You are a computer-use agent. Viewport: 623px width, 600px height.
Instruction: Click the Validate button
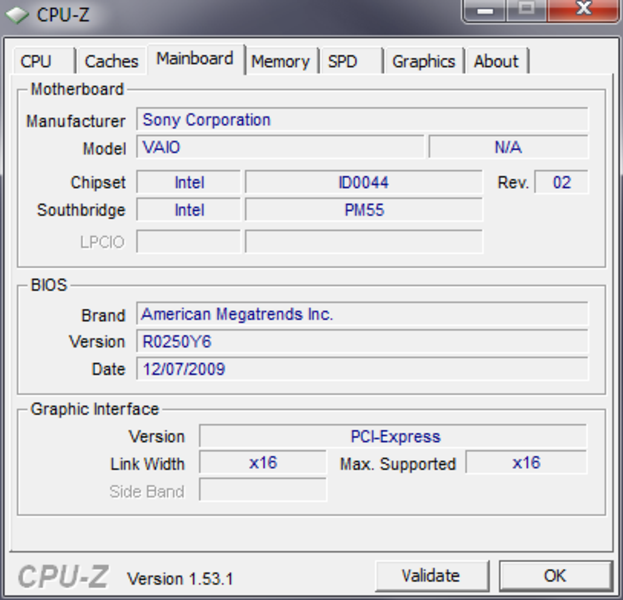click(x=431, y=576)
